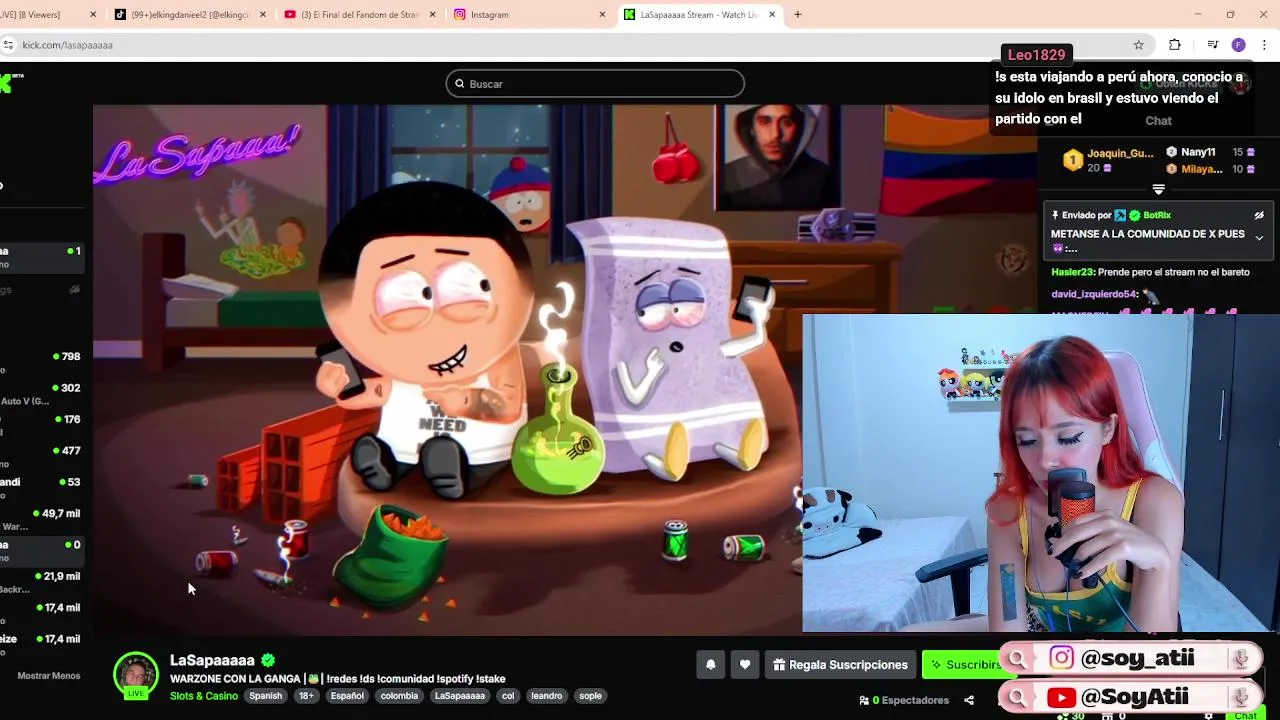Click david_izquierdo54 username in chat
This screenshot has height=720, width=1280.
pyautogui.click(x=1094, y=294)
